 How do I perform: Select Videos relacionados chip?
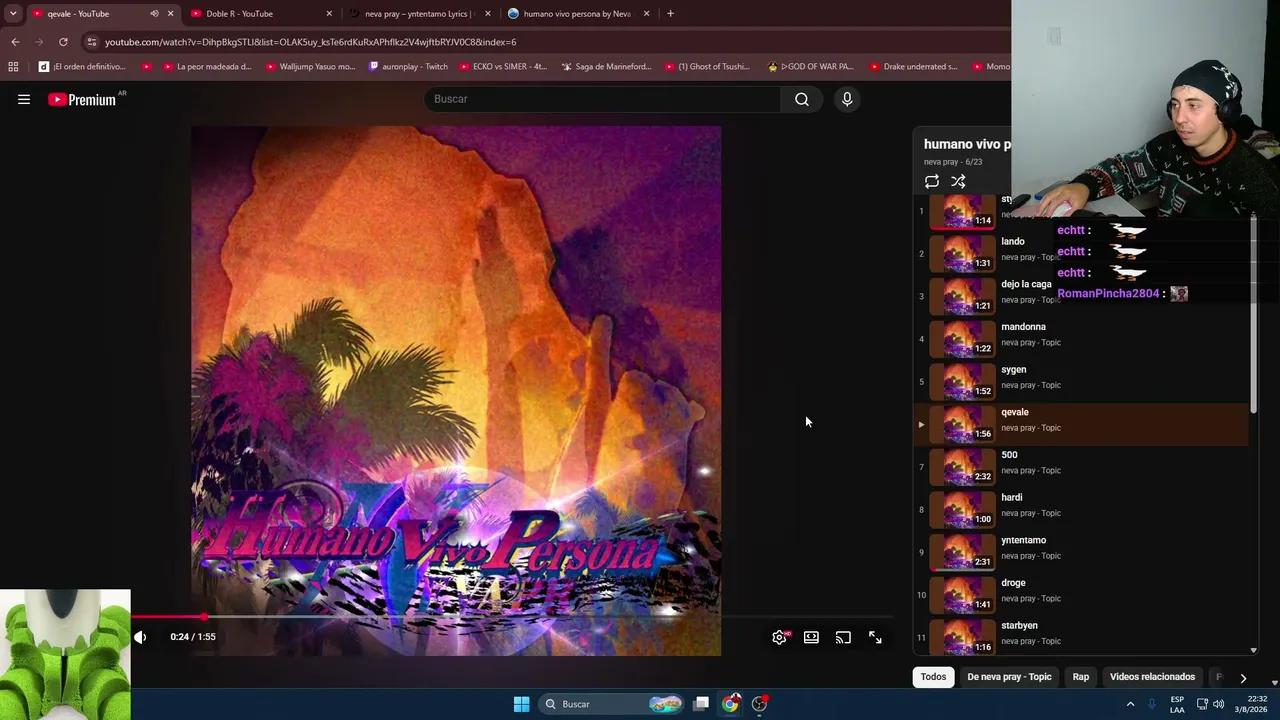(1152, 677)
